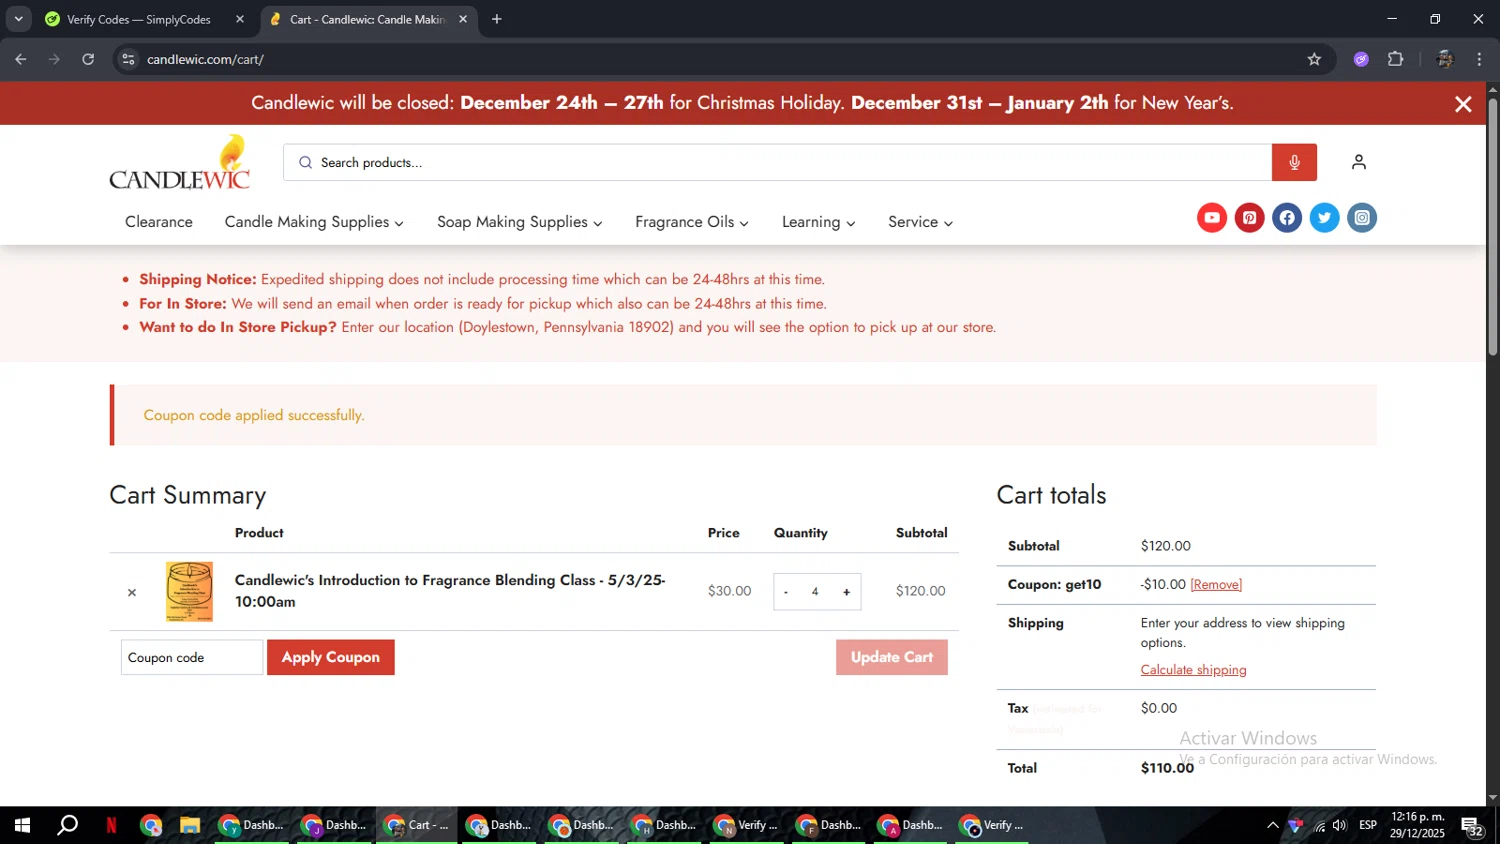This screenshot has height=844, width=1500.
Task: Open the Chrome Cart window in taskbar
Action: [x=417, y=826]
